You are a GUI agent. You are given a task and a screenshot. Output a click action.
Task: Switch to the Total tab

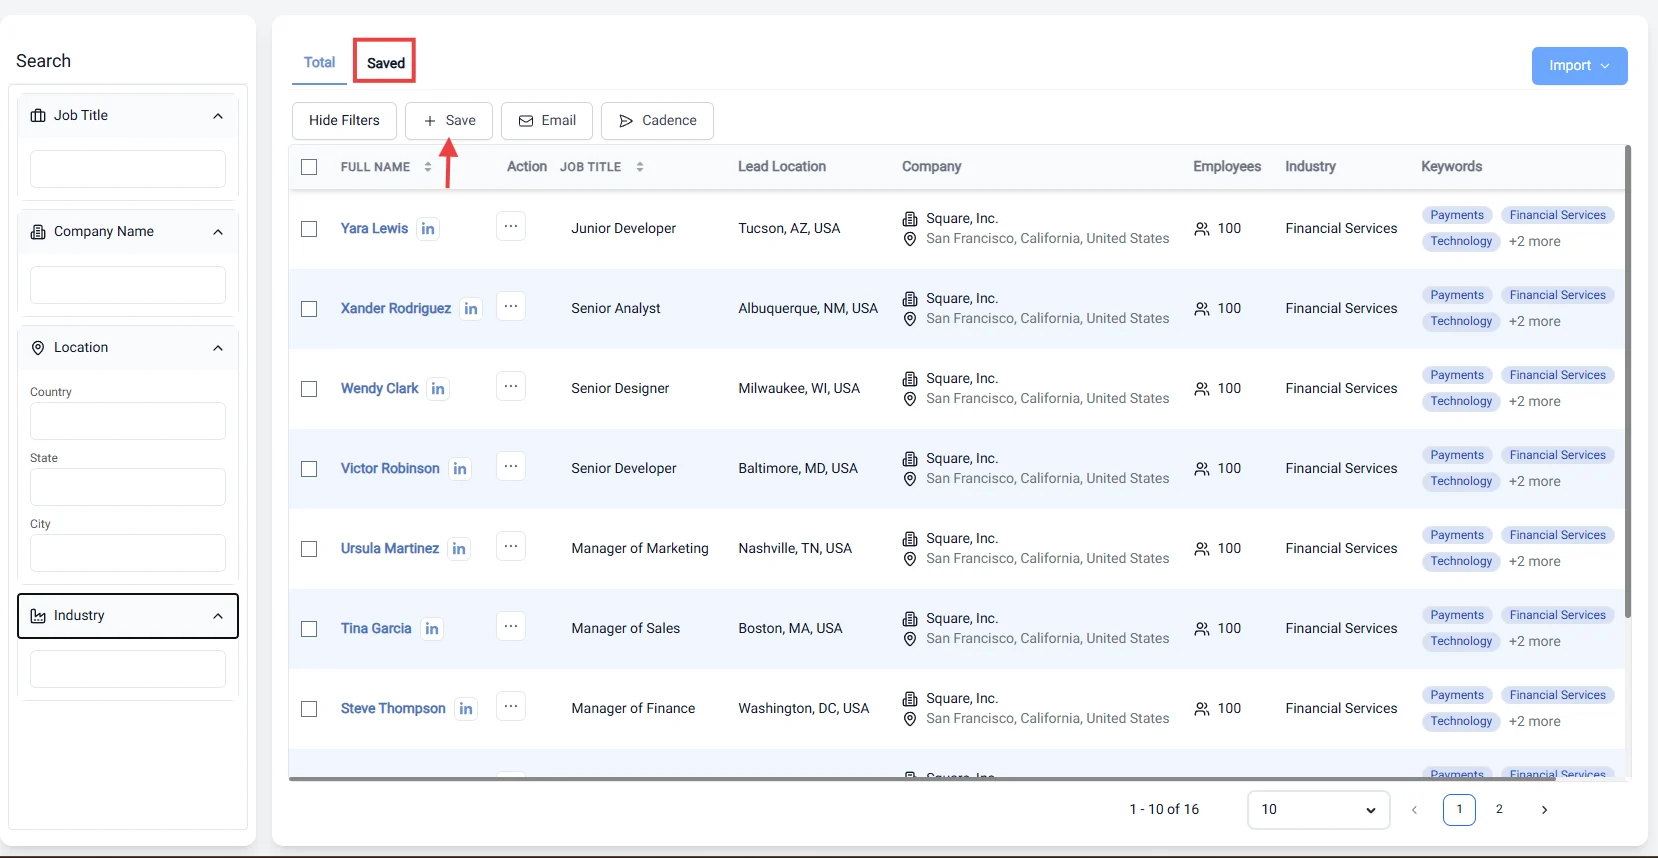point(319,63)
